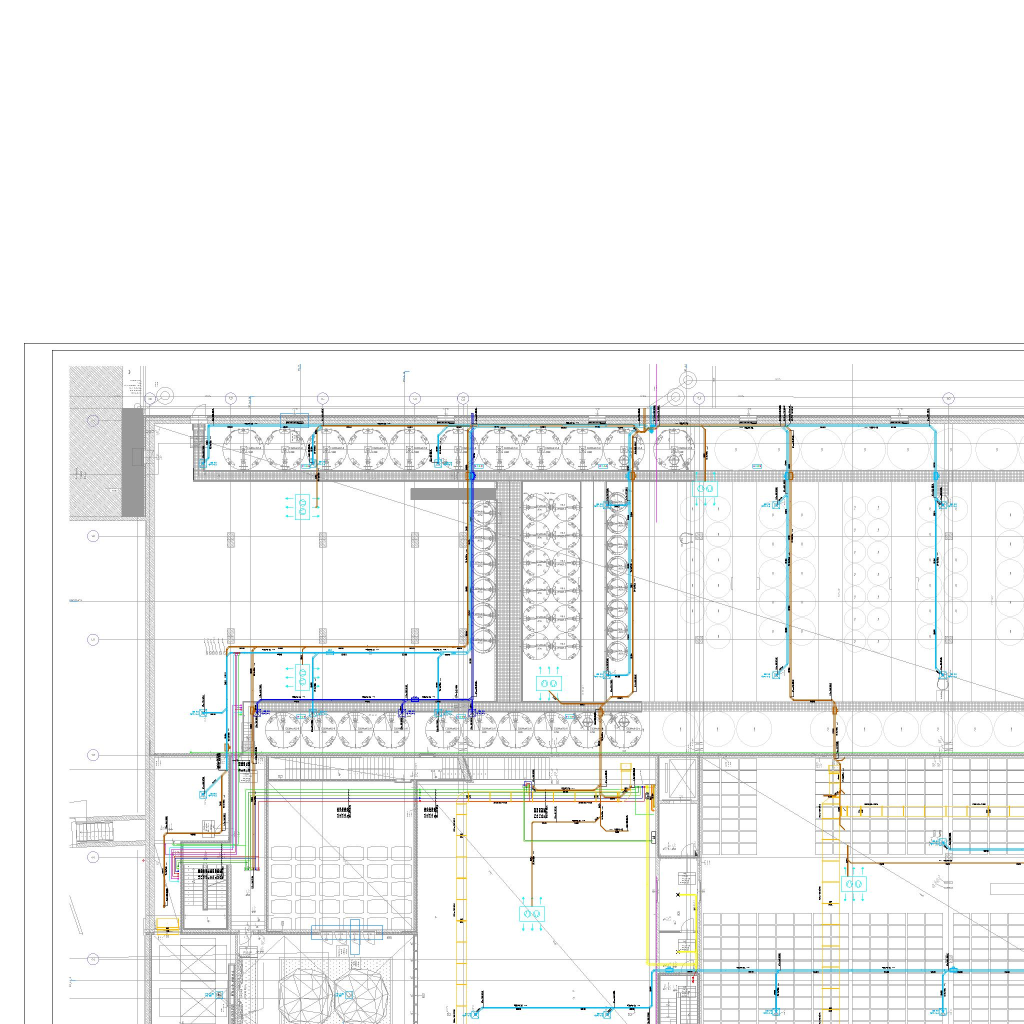This screenshot has height=1024, width=1024.
Task: Click the long green horizontal line across the plan
Action: 600,754
